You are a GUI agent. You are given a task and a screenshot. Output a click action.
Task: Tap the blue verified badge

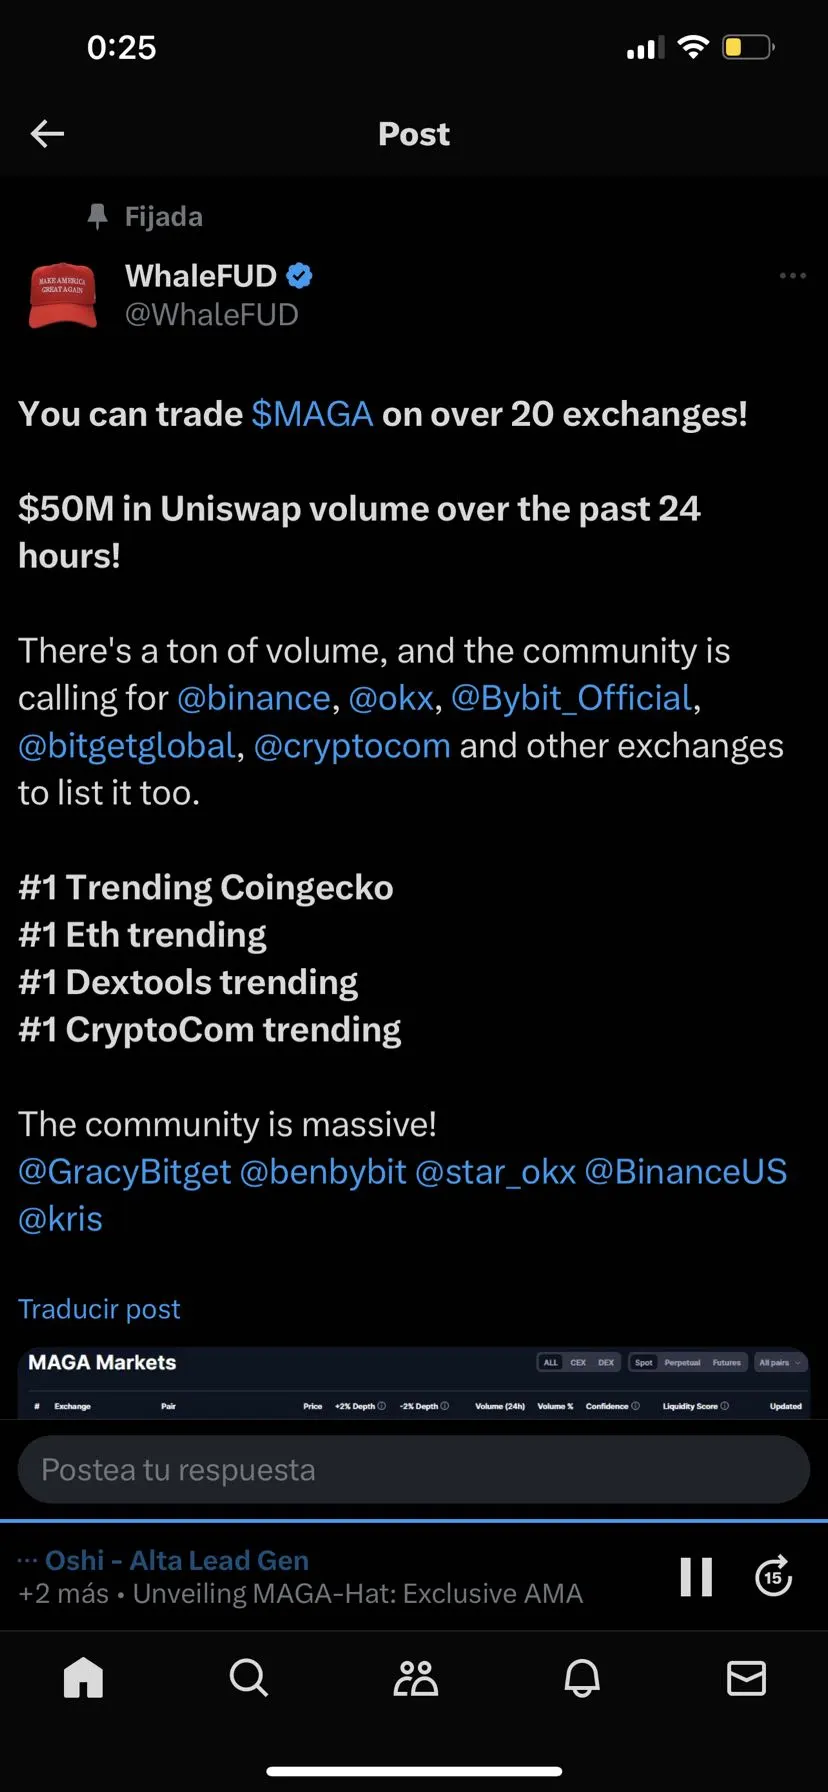click(299, 275)
